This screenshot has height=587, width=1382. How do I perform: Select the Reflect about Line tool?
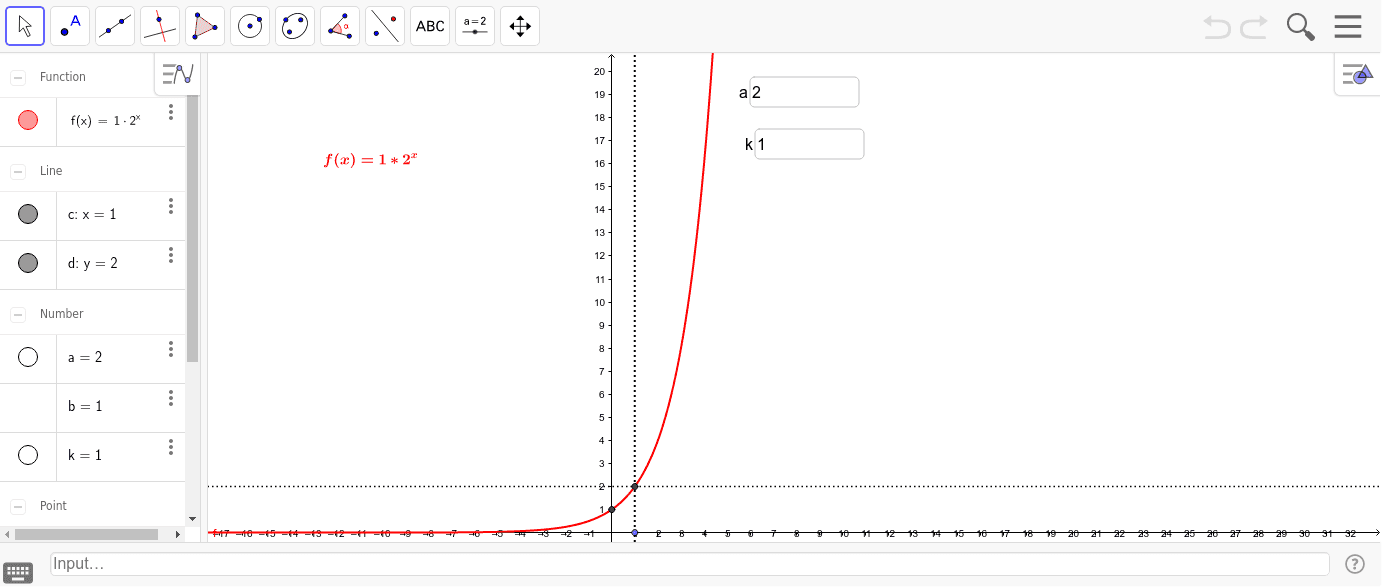(385, 26)
